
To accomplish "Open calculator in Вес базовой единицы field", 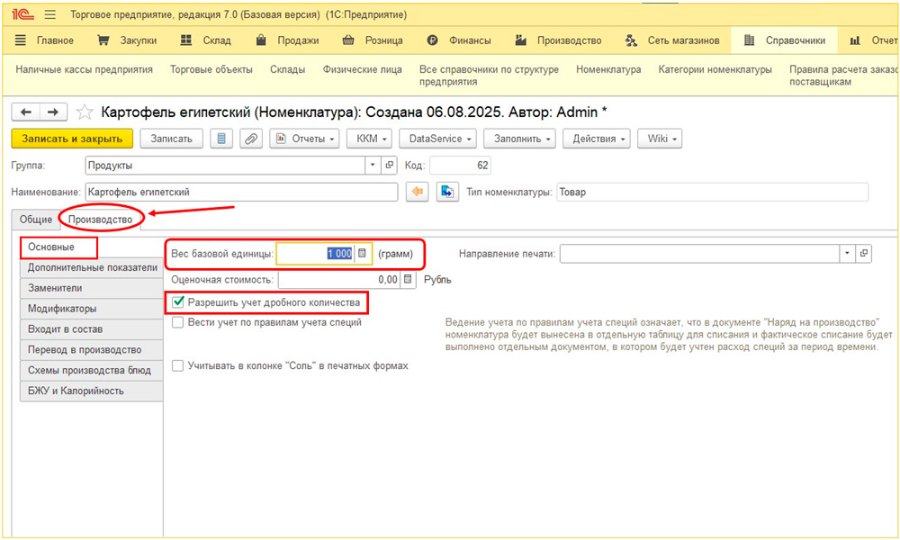I will pos(362,253).
